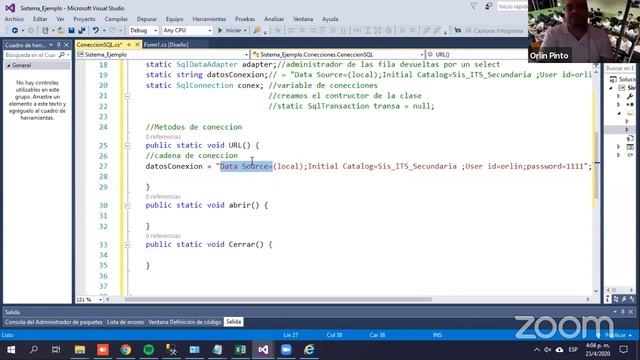The height and width of the screenshot is (360, 640).
Task: Pin the Cuadro de herramientas panel
Action: click(x=59, y=45)
